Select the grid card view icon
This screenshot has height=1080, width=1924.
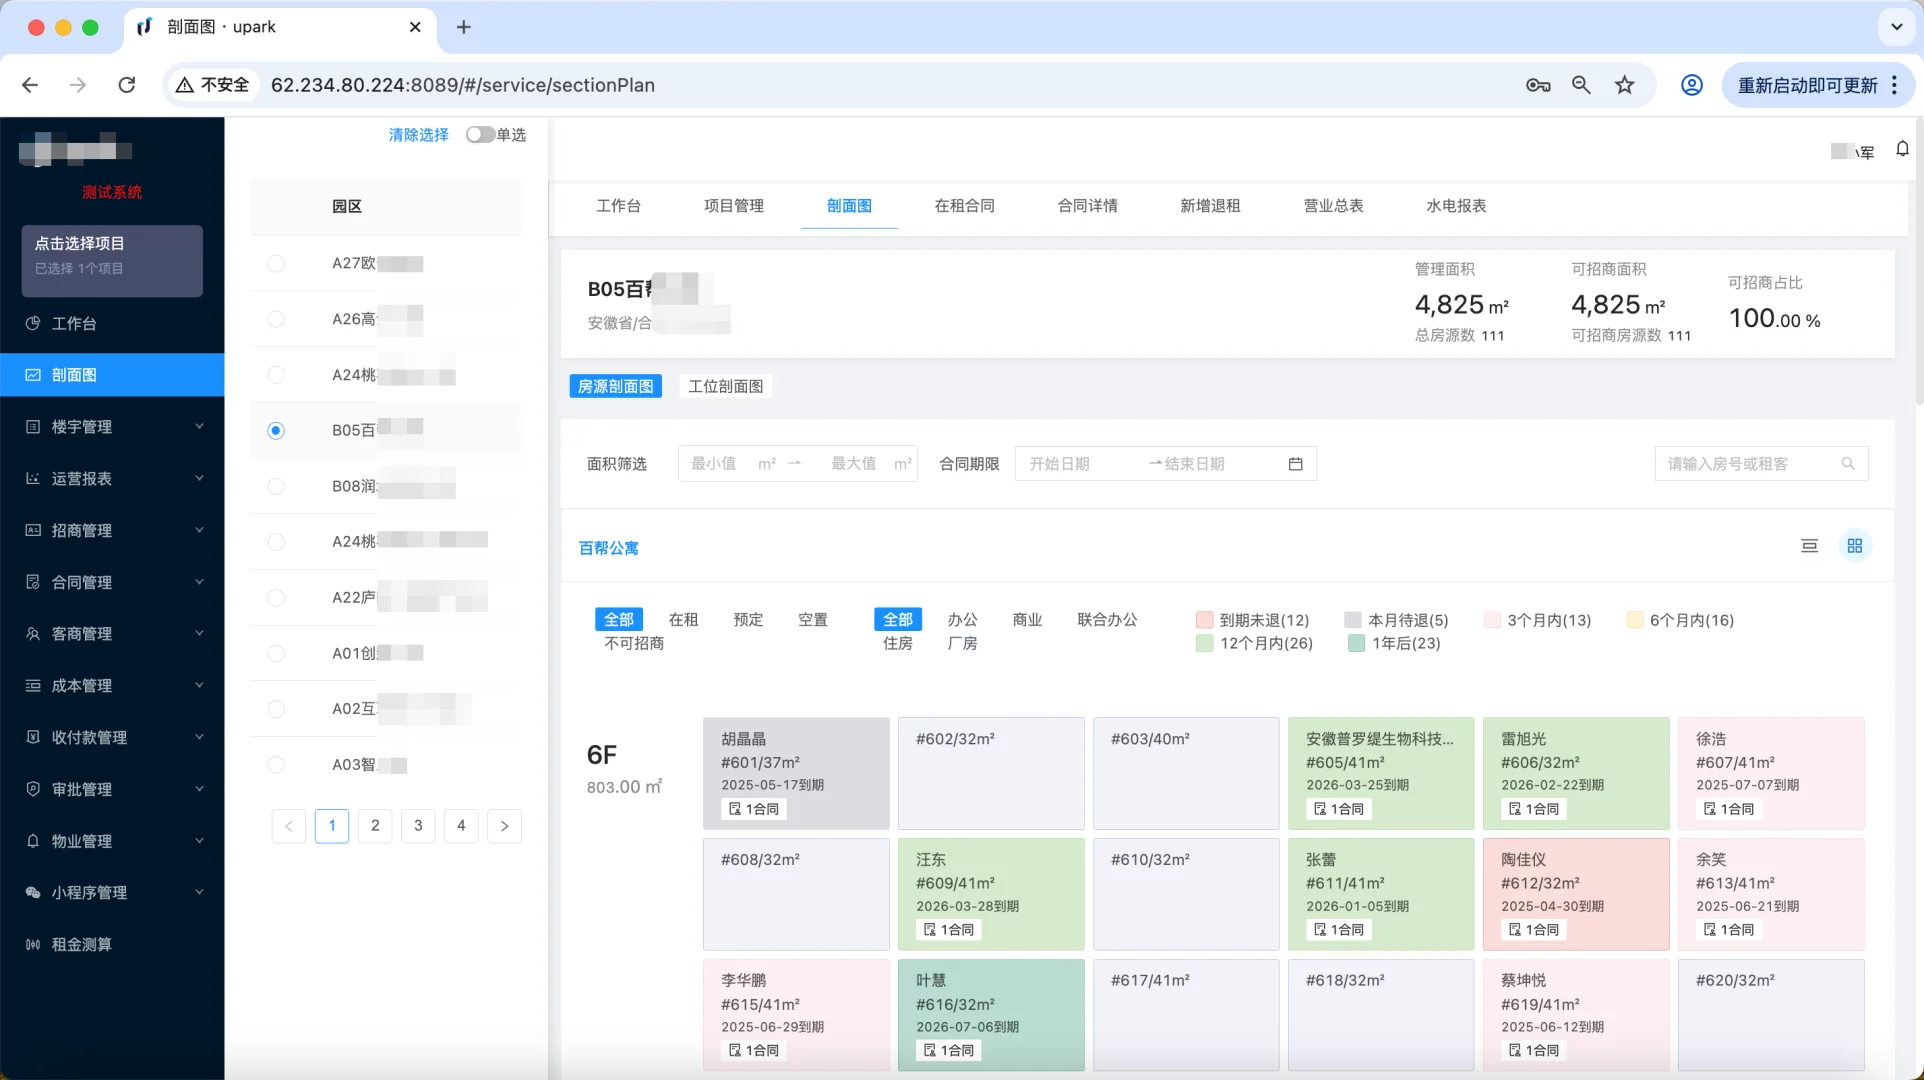1856,546
